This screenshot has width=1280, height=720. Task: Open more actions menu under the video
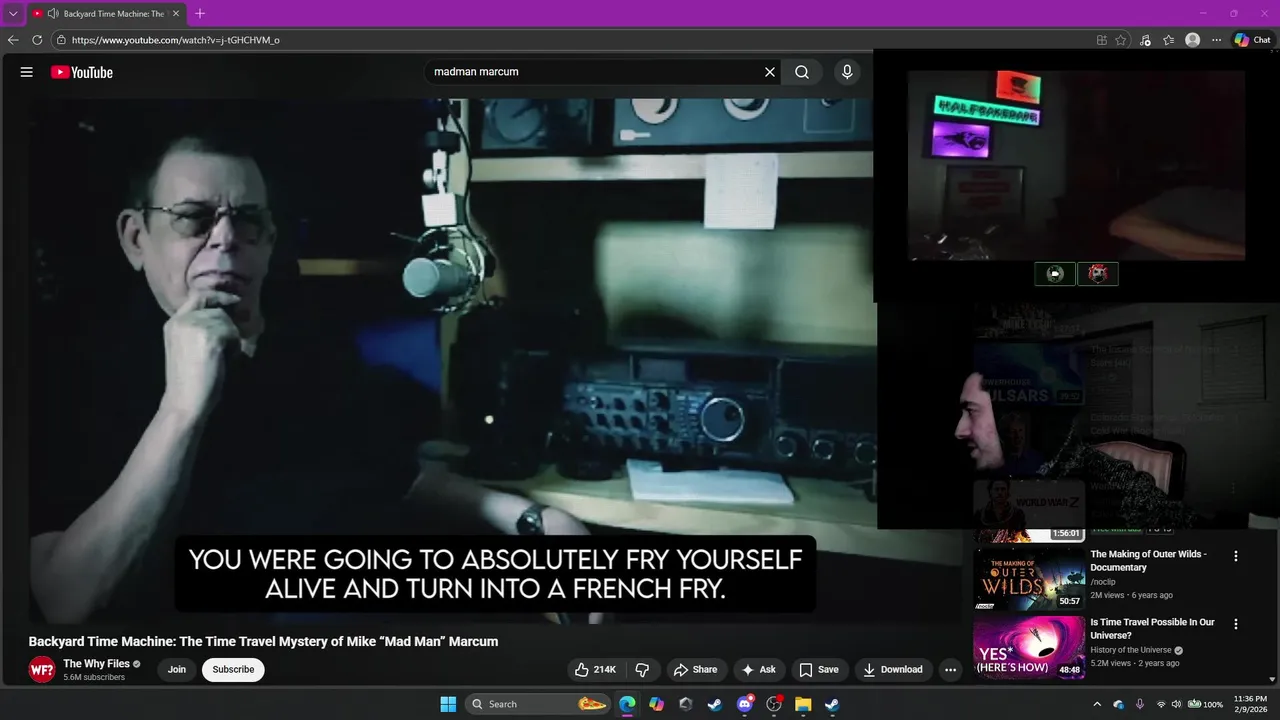click(x=951, y=670)
